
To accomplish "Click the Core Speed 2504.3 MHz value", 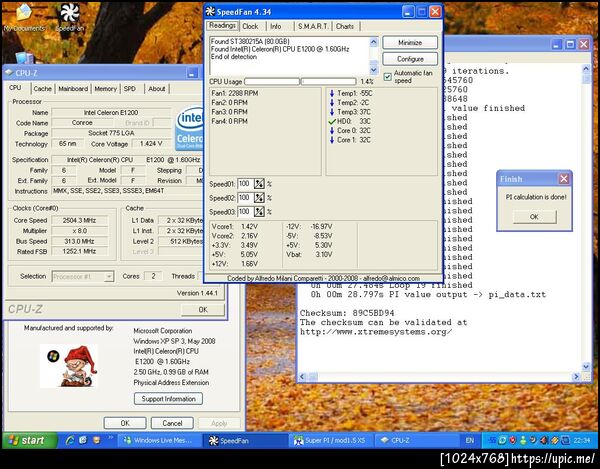I will click(80, 220).
